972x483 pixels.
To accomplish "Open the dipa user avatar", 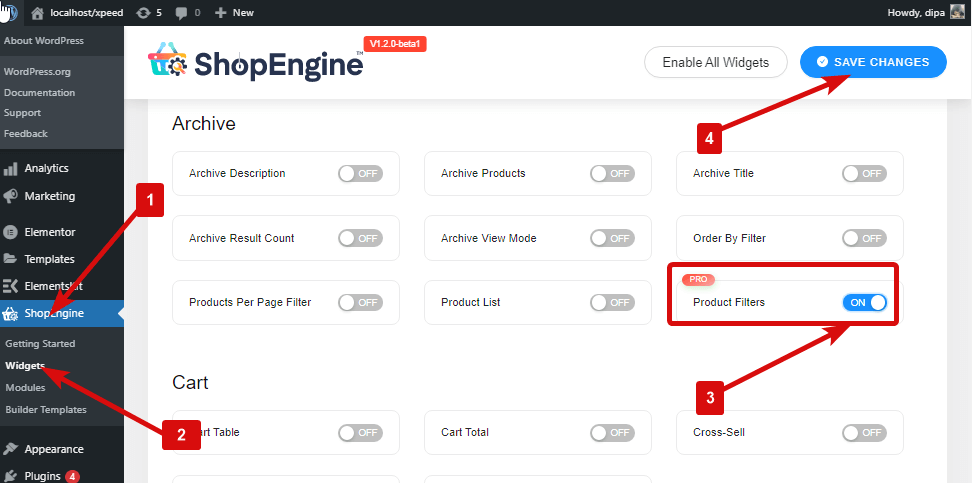I will coord(957,12).
